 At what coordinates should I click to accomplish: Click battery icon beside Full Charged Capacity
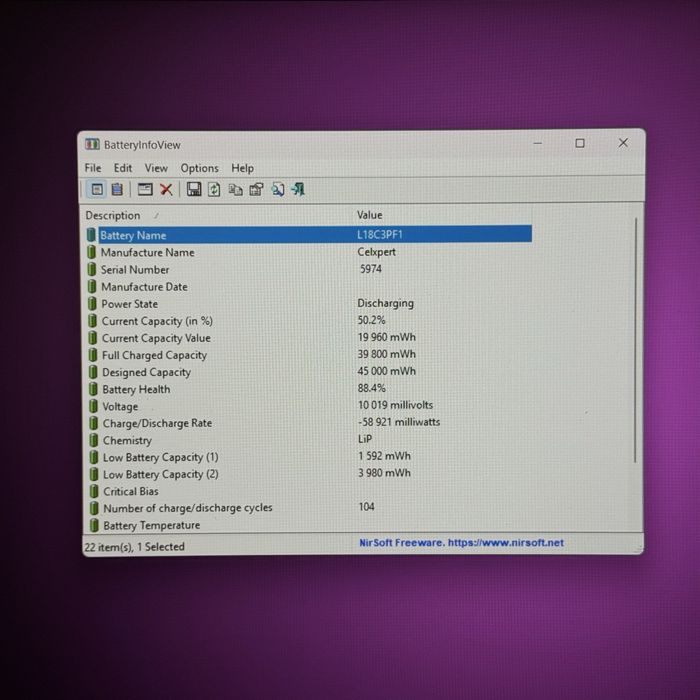tap(93, 355)
